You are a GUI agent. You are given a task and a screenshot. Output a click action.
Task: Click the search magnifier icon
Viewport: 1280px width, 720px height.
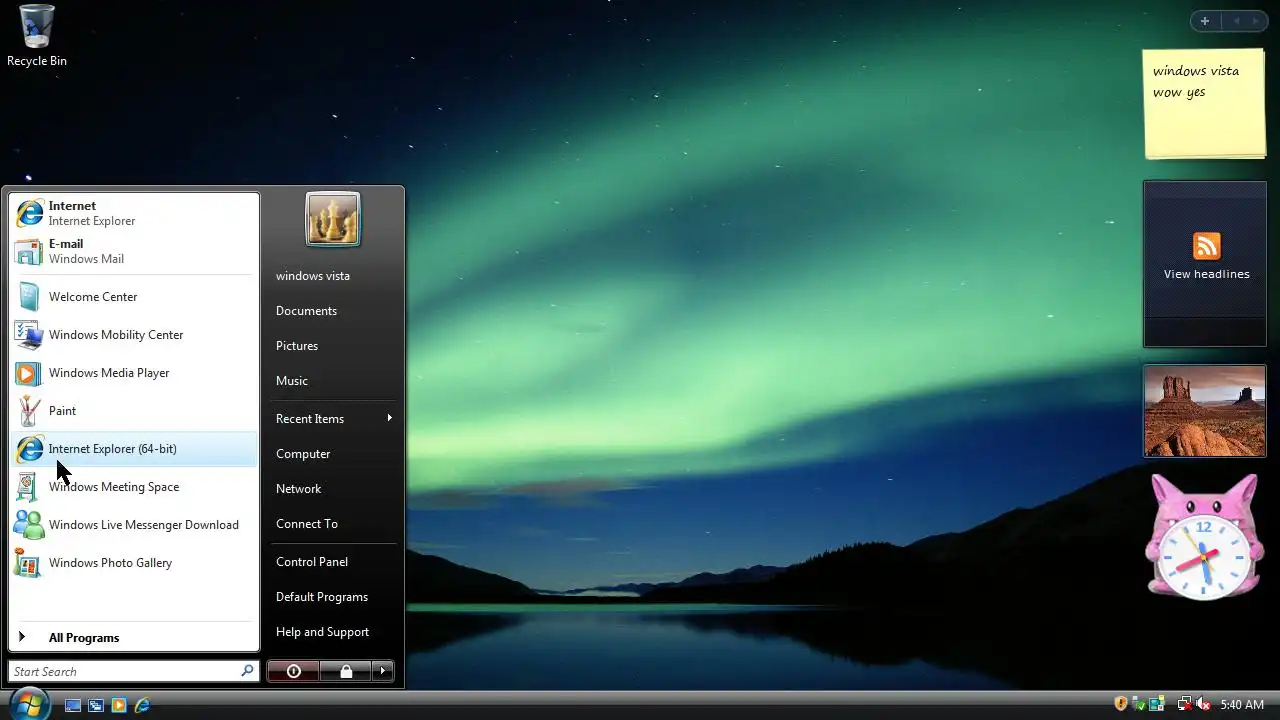pyautogui.click(x=247, y=671)
